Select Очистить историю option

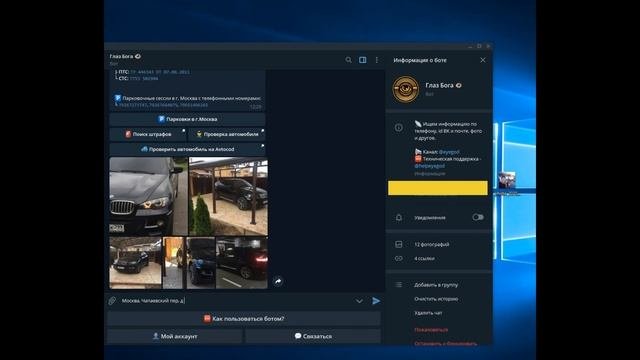[436, 299]
